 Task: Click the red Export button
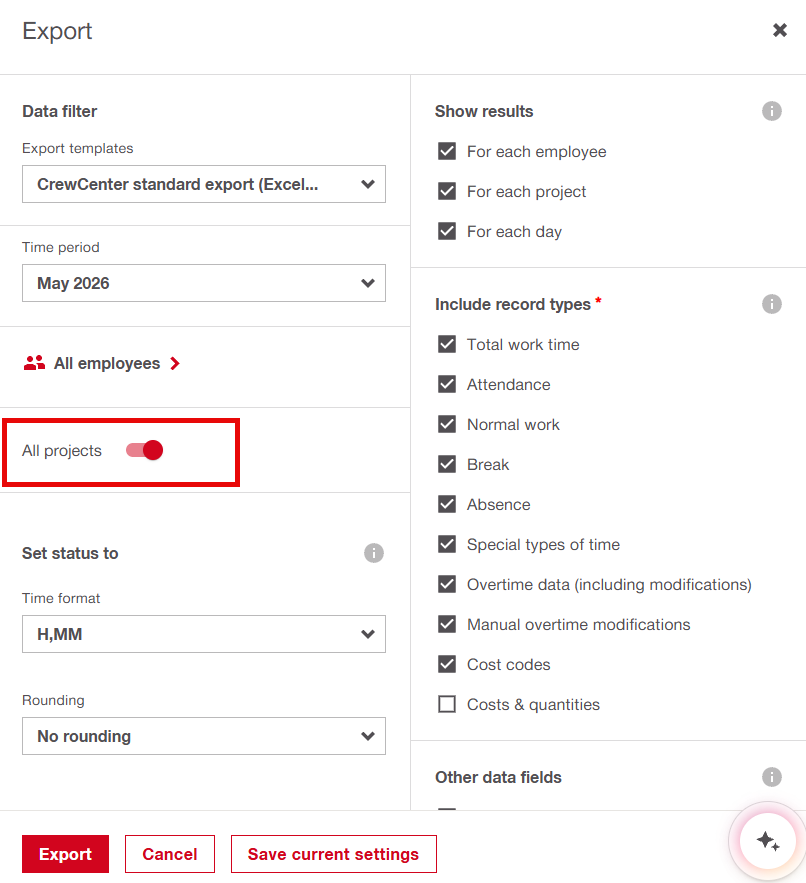pos(65,854)
